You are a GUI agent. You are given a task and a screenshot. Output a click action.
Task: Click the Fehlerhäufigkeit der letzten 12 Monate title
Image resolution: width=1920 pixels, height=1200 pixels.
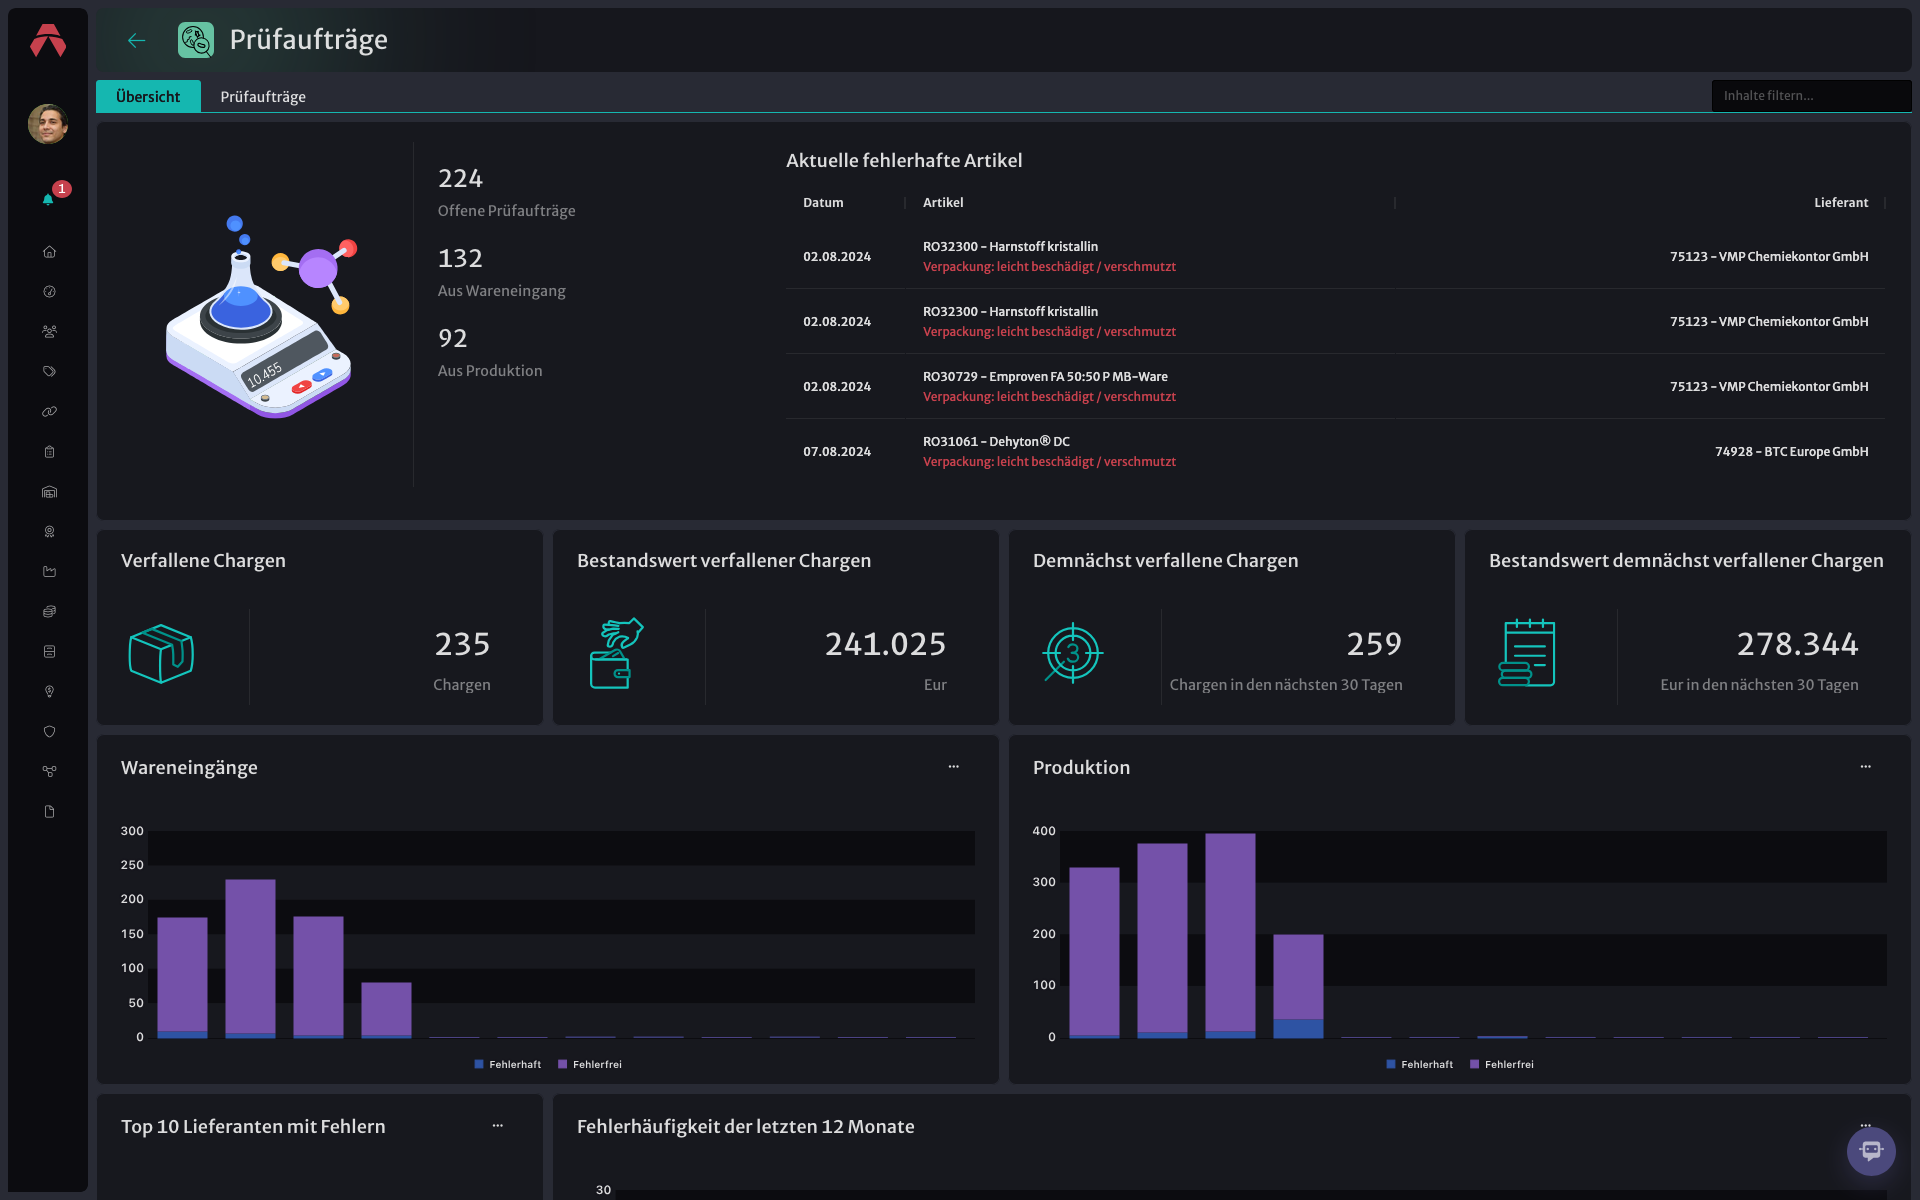pyautogui.click(x=745, y=1126)
